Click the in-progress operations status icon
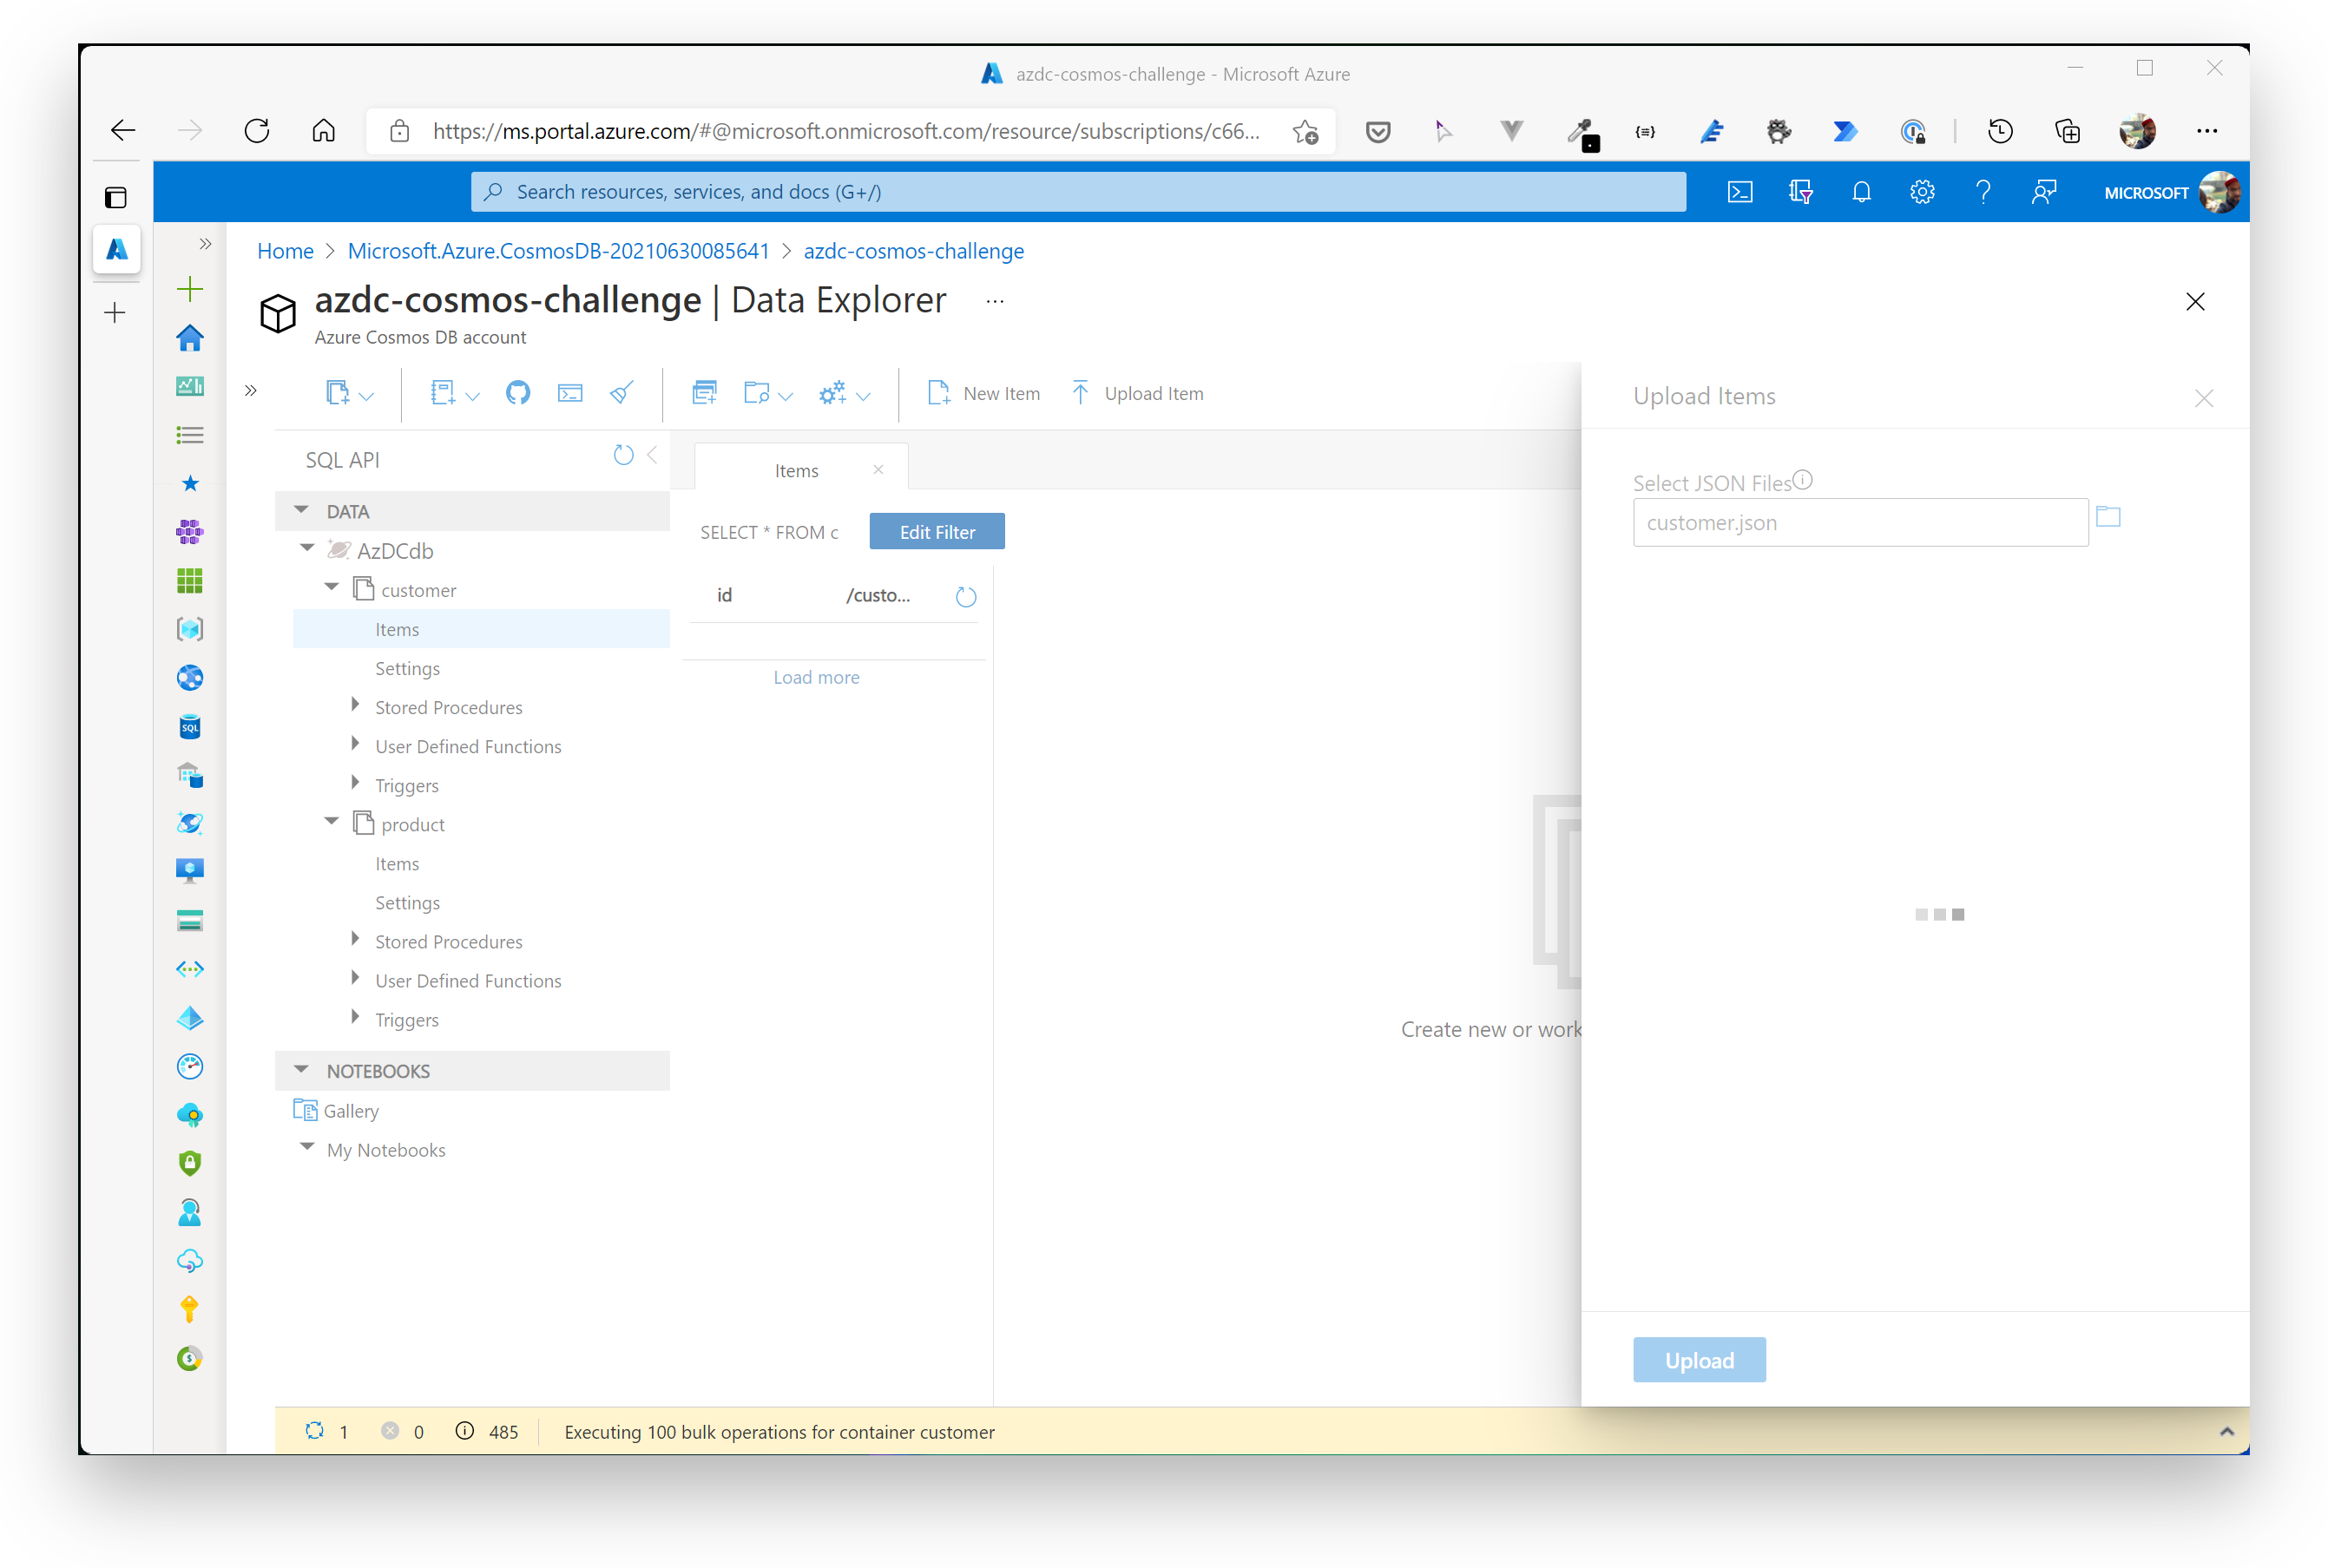2328x1568 pixels. coord(315,1431)
